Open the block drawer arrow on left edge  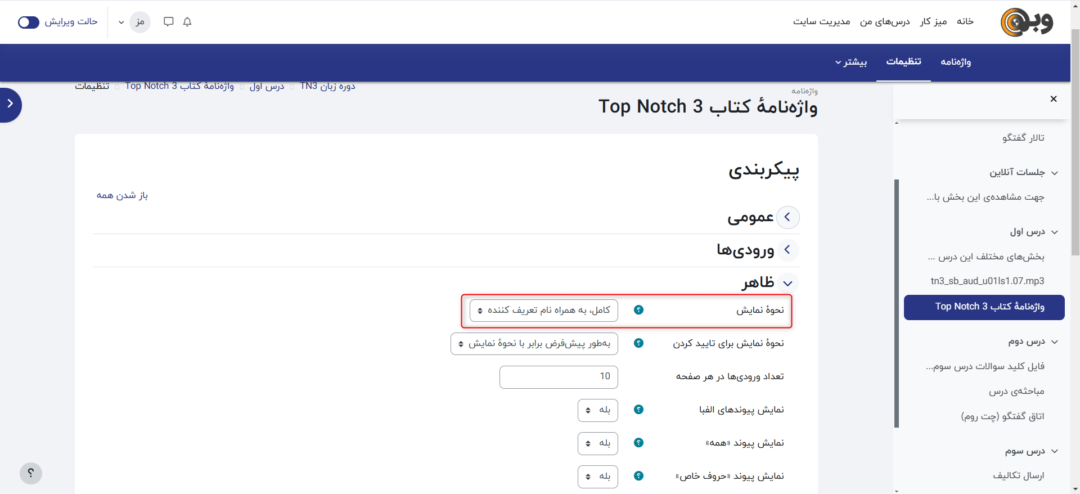click(x=10, y=104)
